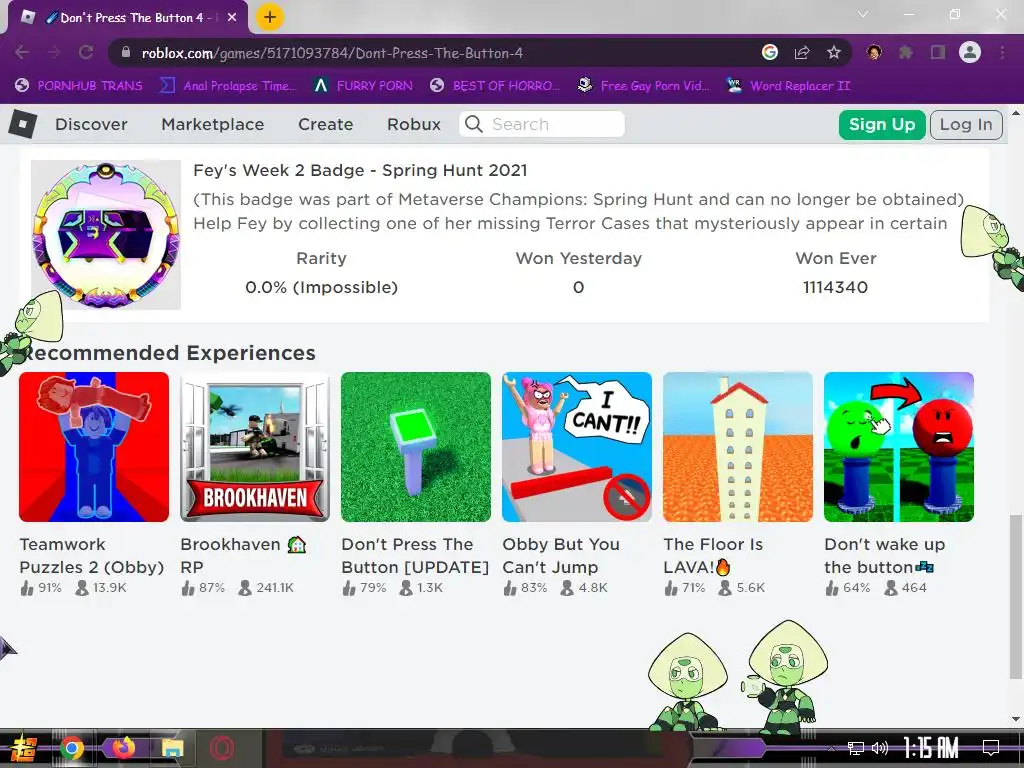The height and width of the screenshot is (768, 1024).
Task: Open Don't wake up the button thumbnail
Action: (x=899, y=447)
